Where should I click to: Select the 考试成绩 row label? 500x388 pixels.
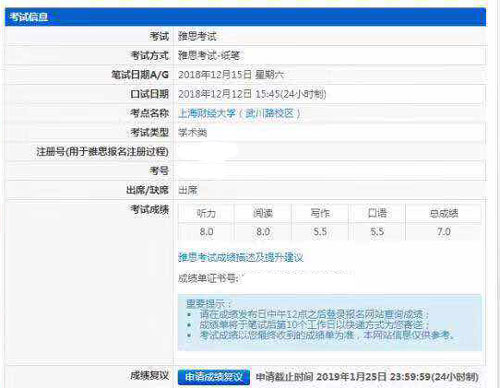pyautogui.click(x=150, y=210)
